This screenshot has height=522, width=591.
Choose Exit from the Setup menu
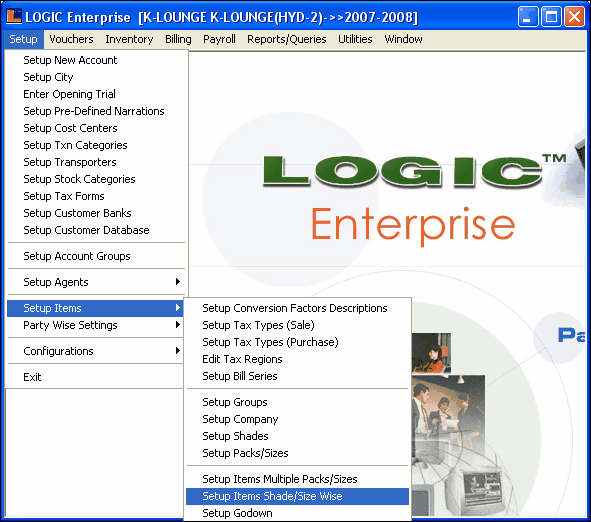96,377
